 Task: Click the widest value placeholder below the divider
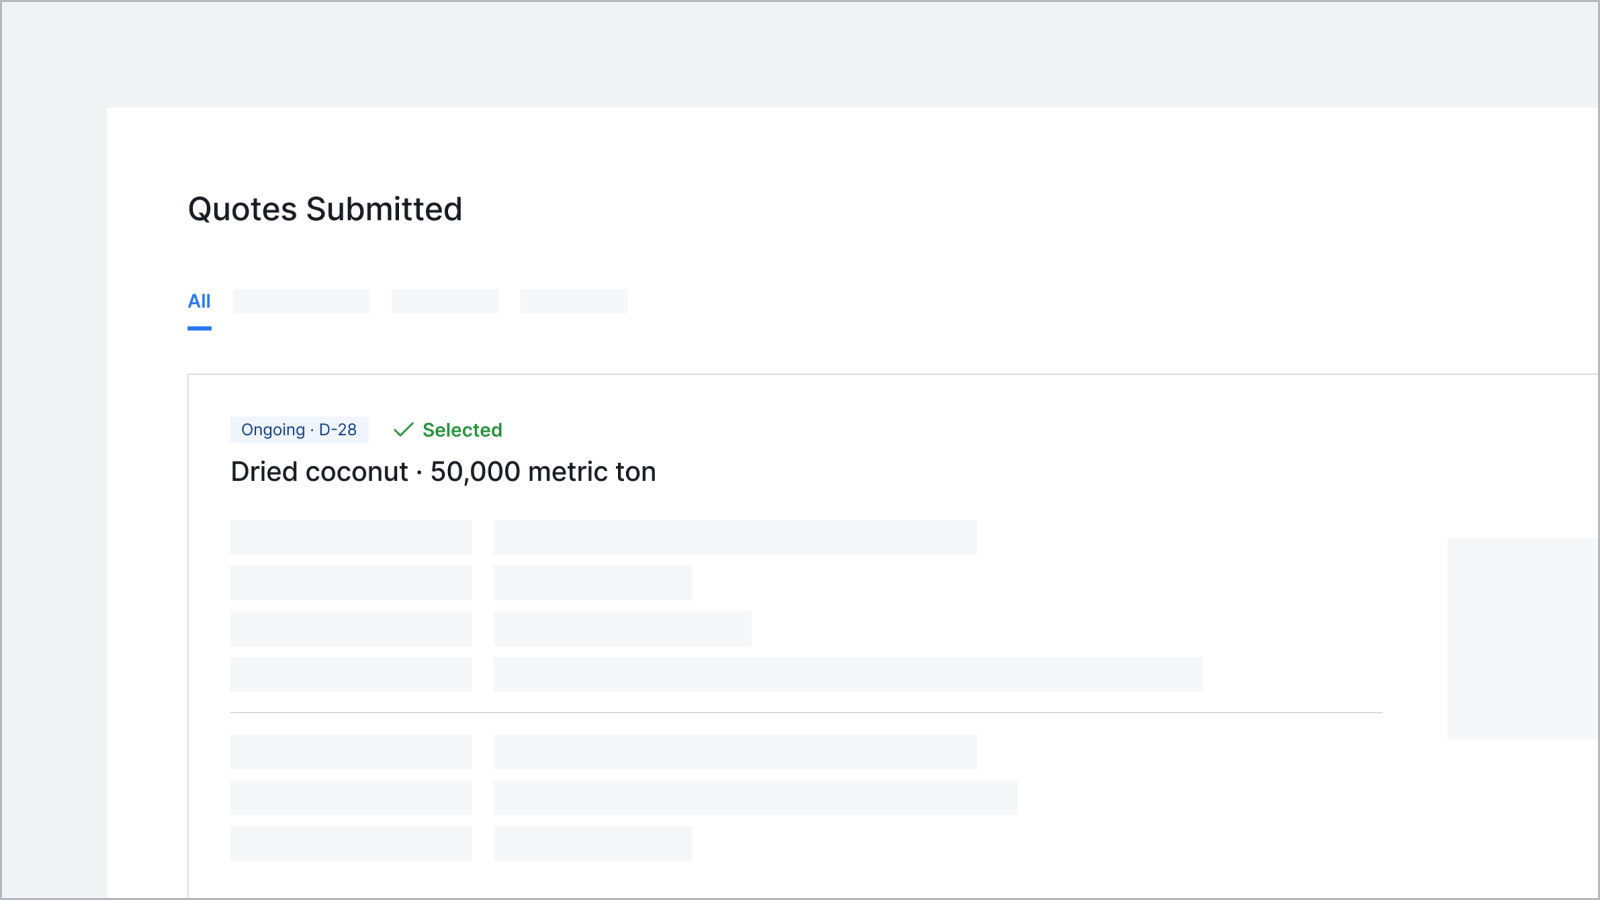755,798
